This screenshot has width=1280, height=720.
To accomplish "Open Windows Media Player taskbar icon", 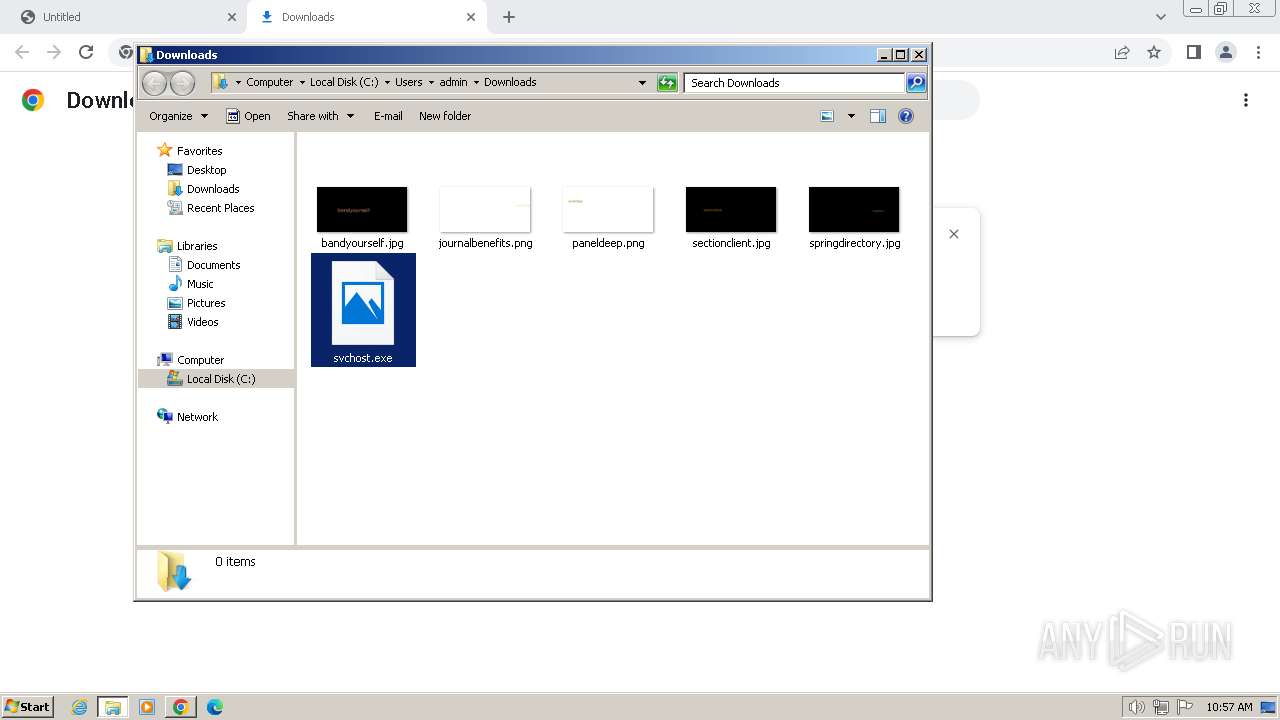I will point(147,707).
